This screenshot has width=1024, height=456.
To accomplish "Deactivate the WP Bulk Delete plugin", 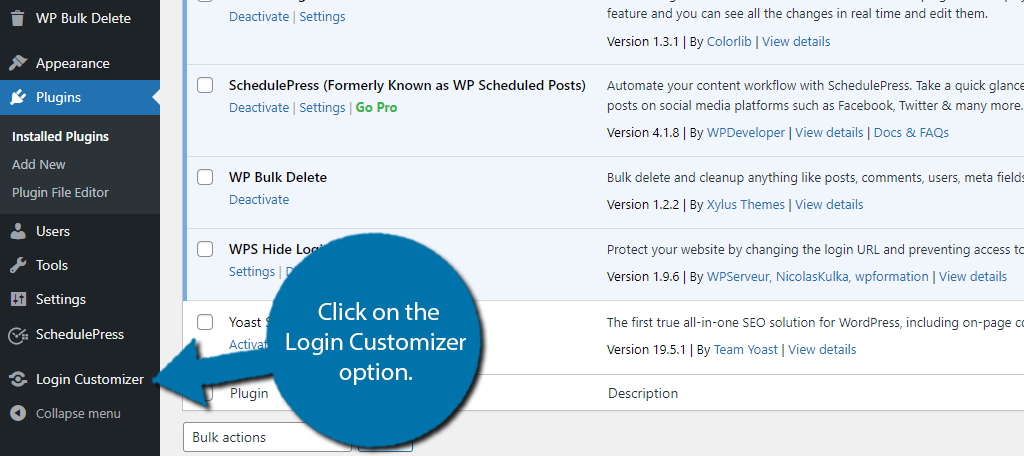I will click(259, 200).
